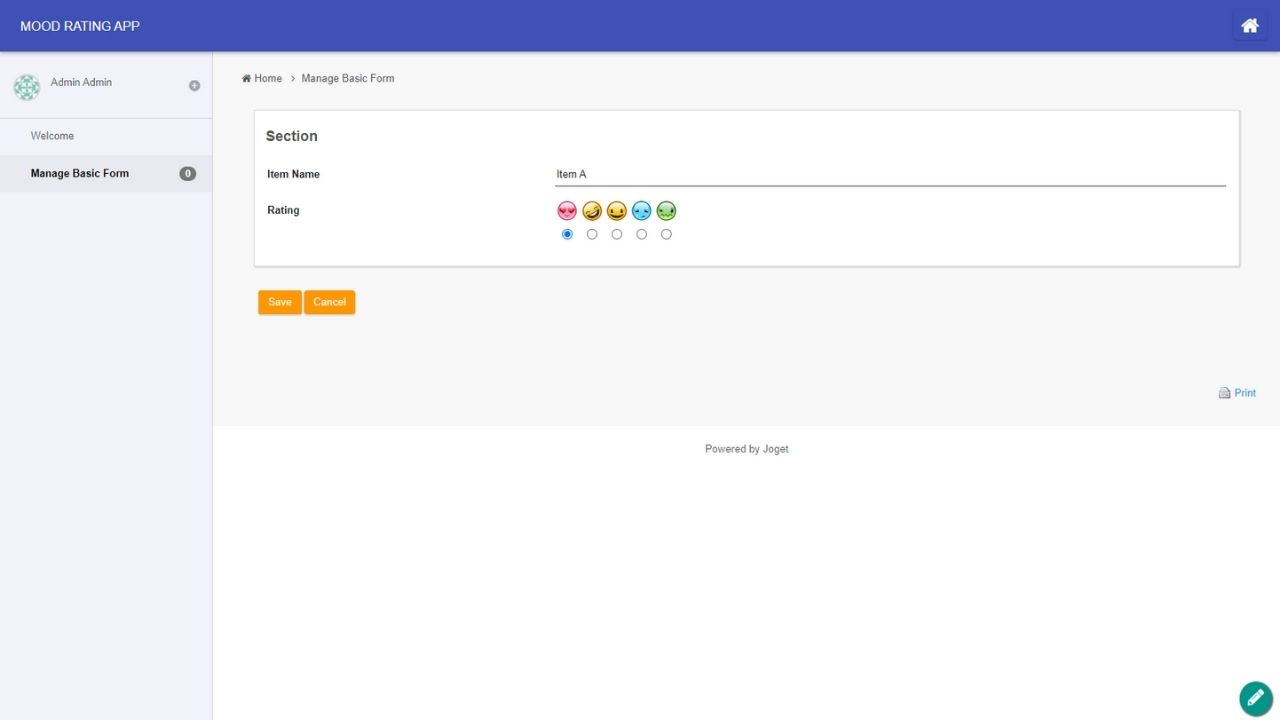Go to home via top-right house icon
The width and height of the screenshot is (1280, 720).
1249,26
